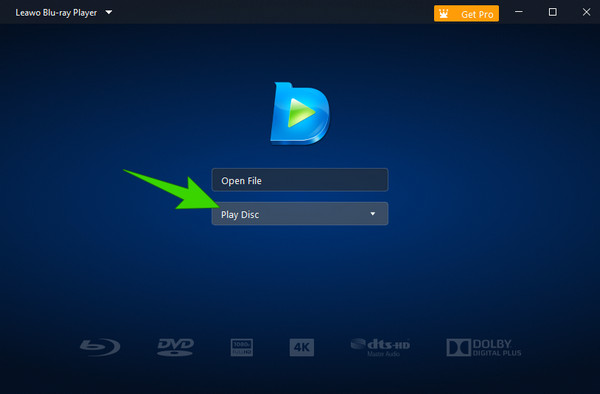600x394 pixels.
Task: Expand the Play Disc dropdown arrow
Action: click(x=372, y=213)
